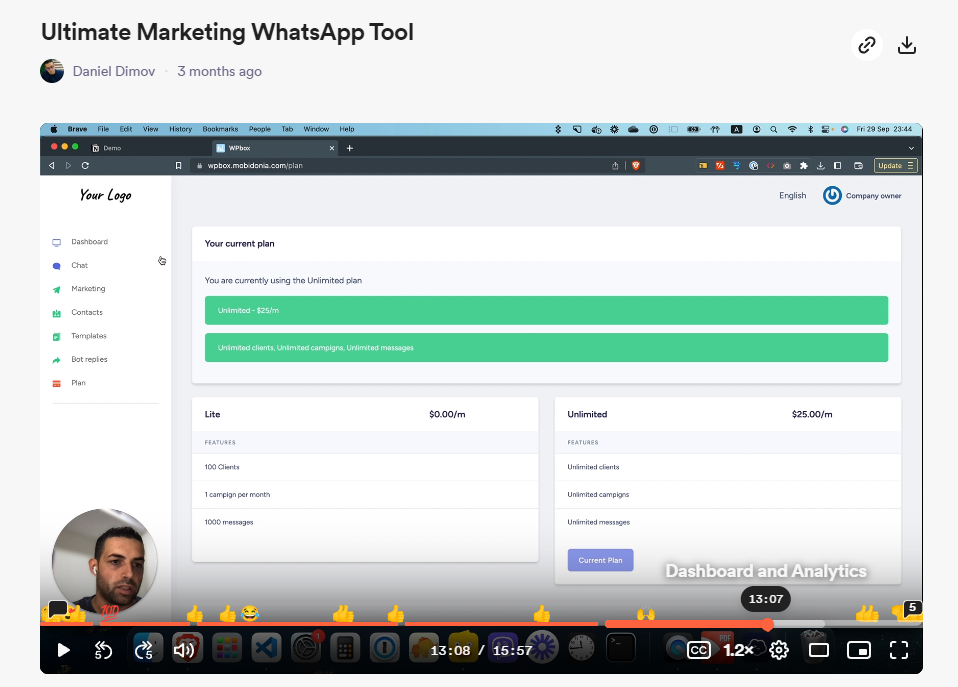Switch to theater mode view
Screen dimensions: 958x687
819,650
